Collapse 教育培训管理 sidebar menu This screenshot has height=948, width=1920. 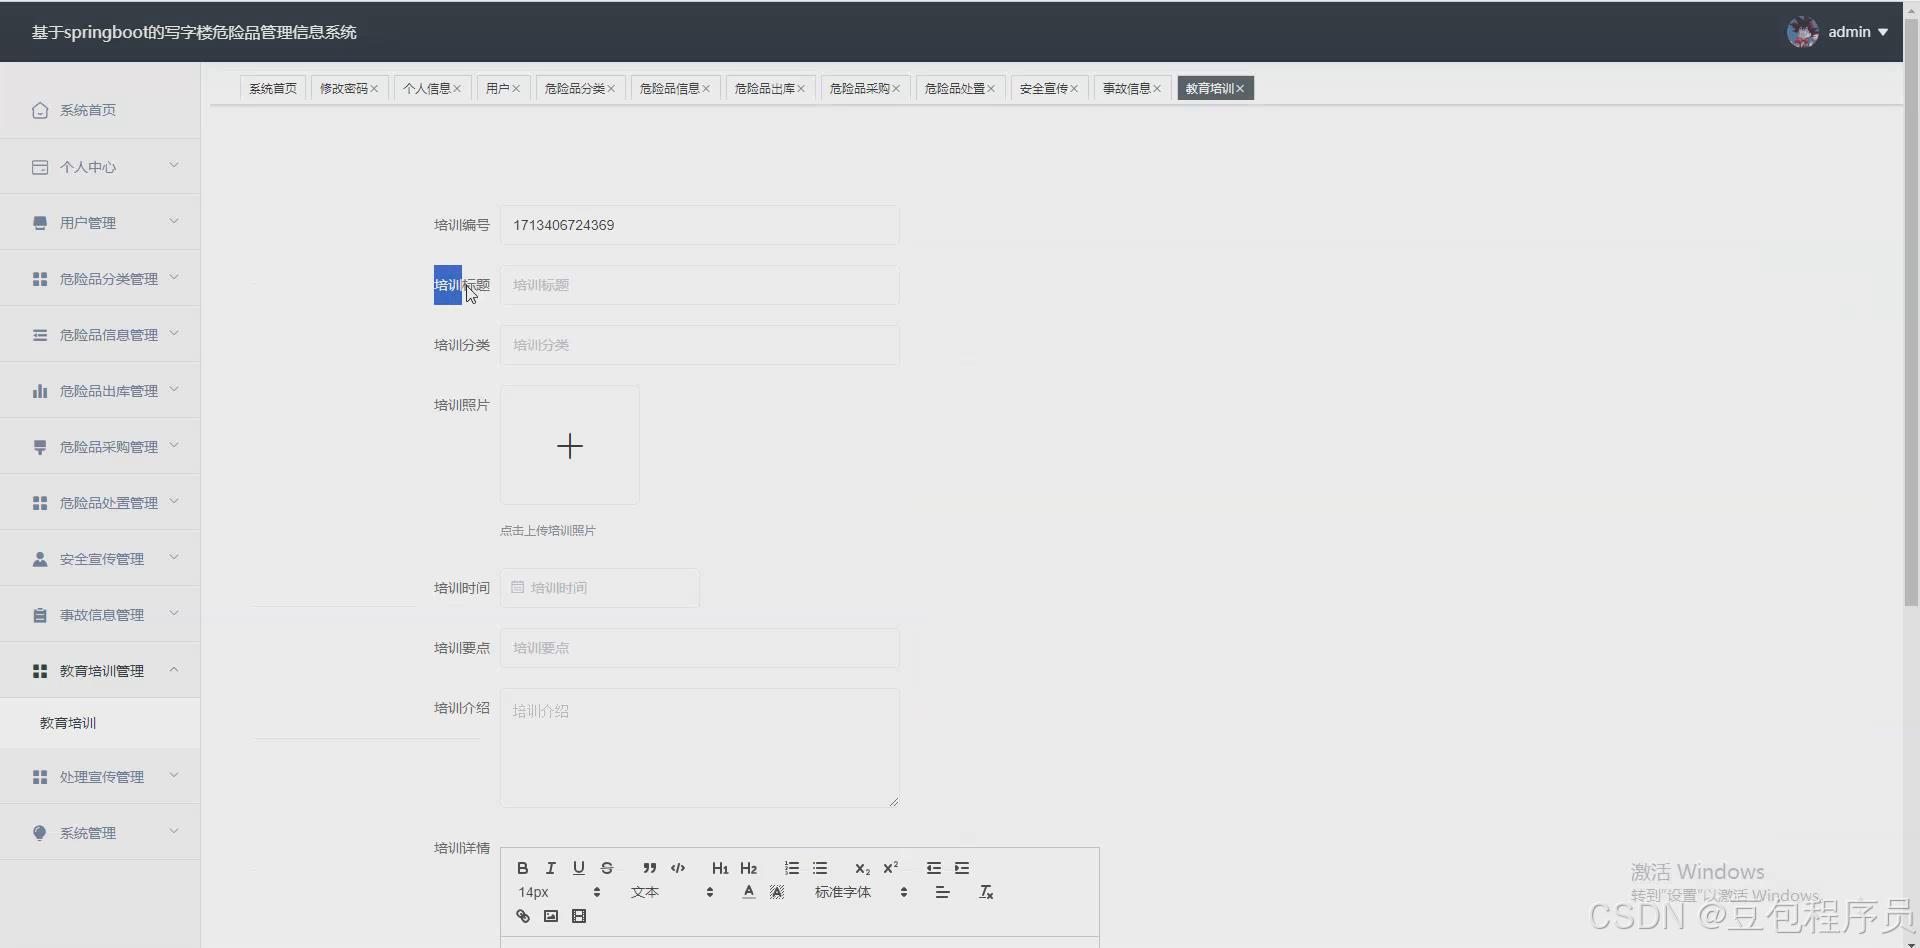100,670
